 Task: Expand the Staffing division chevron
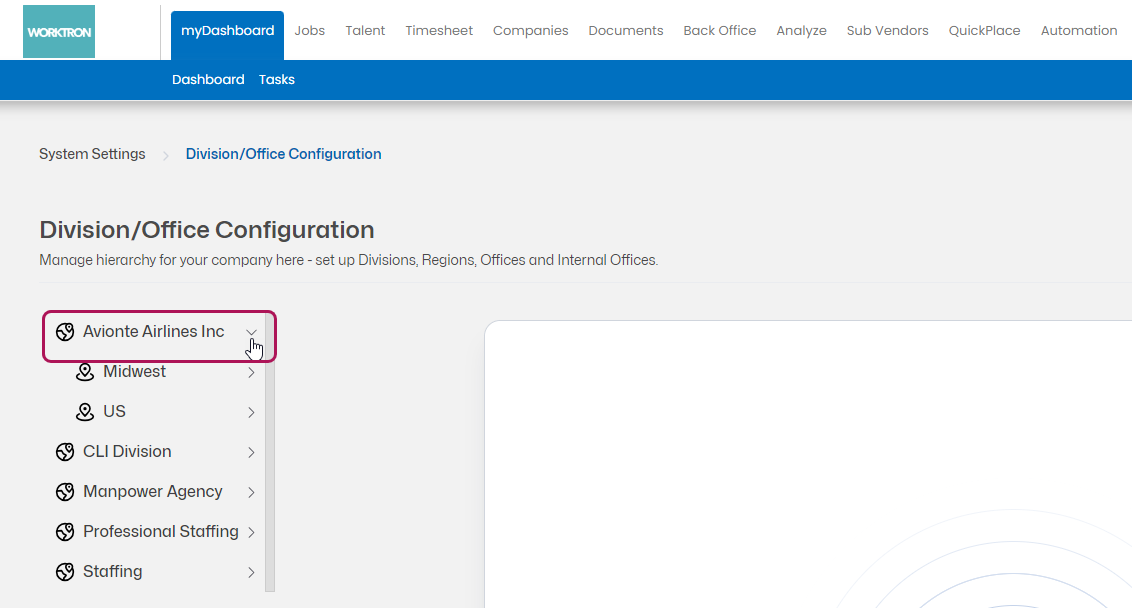(x=251, y=573)
